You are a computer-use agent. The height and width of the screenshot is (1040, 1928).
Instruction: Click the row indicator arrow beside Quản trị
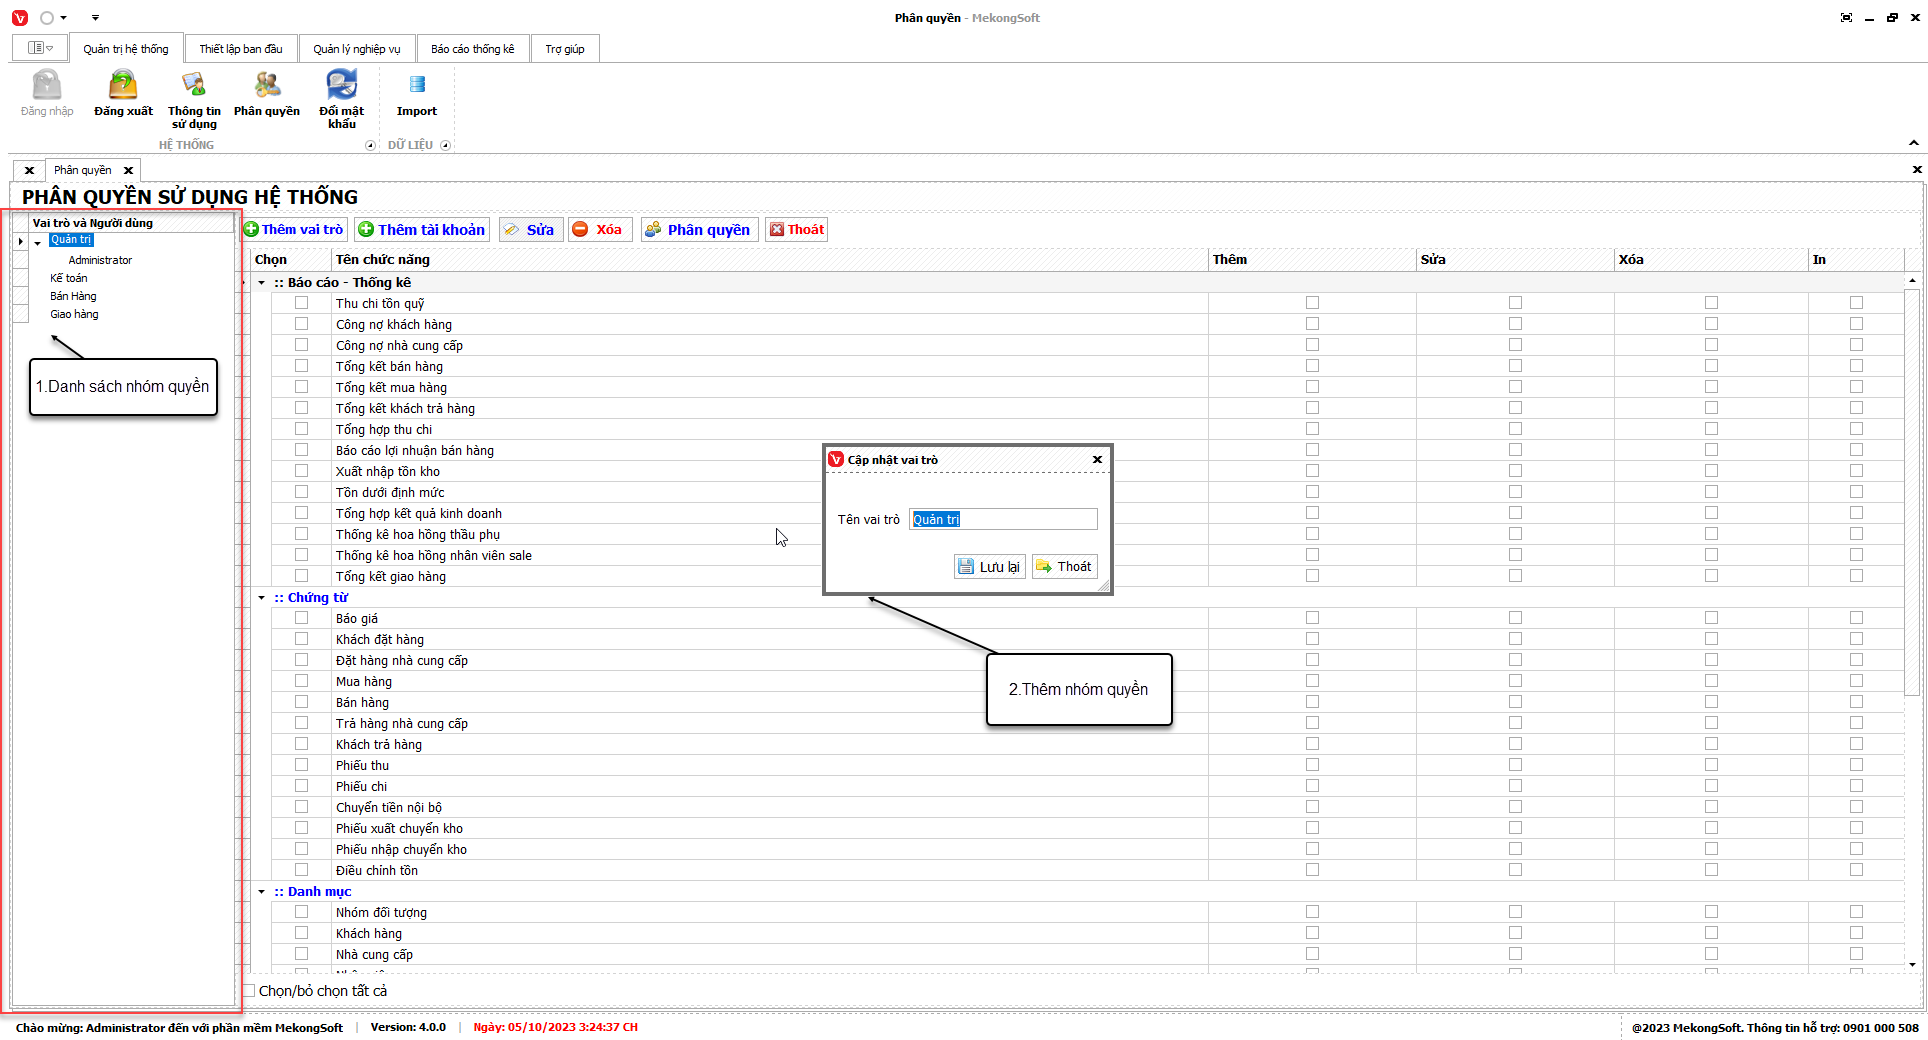pos(20,241)
